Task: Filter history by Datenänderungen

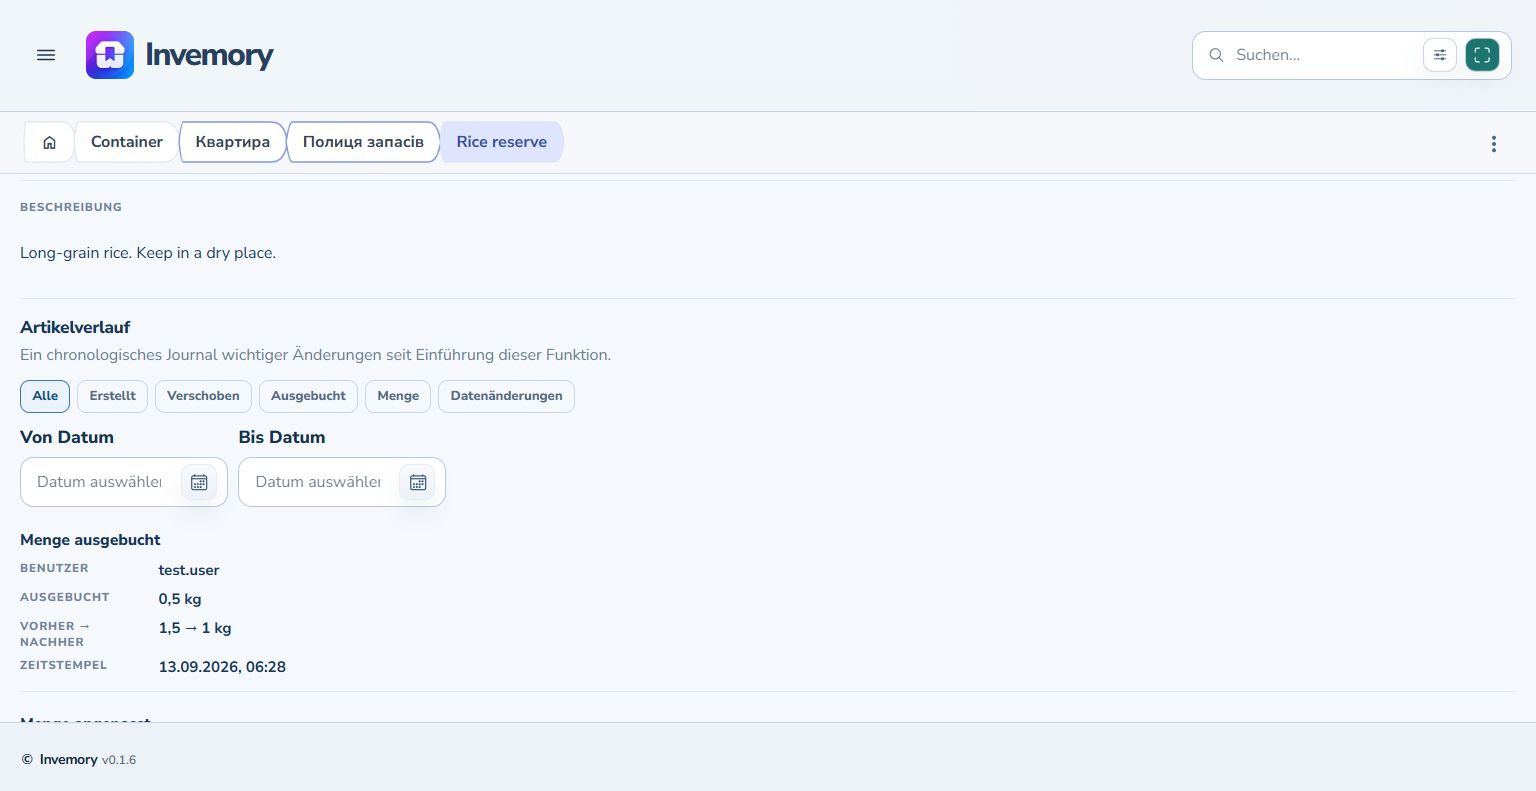Action: point(506,396)
